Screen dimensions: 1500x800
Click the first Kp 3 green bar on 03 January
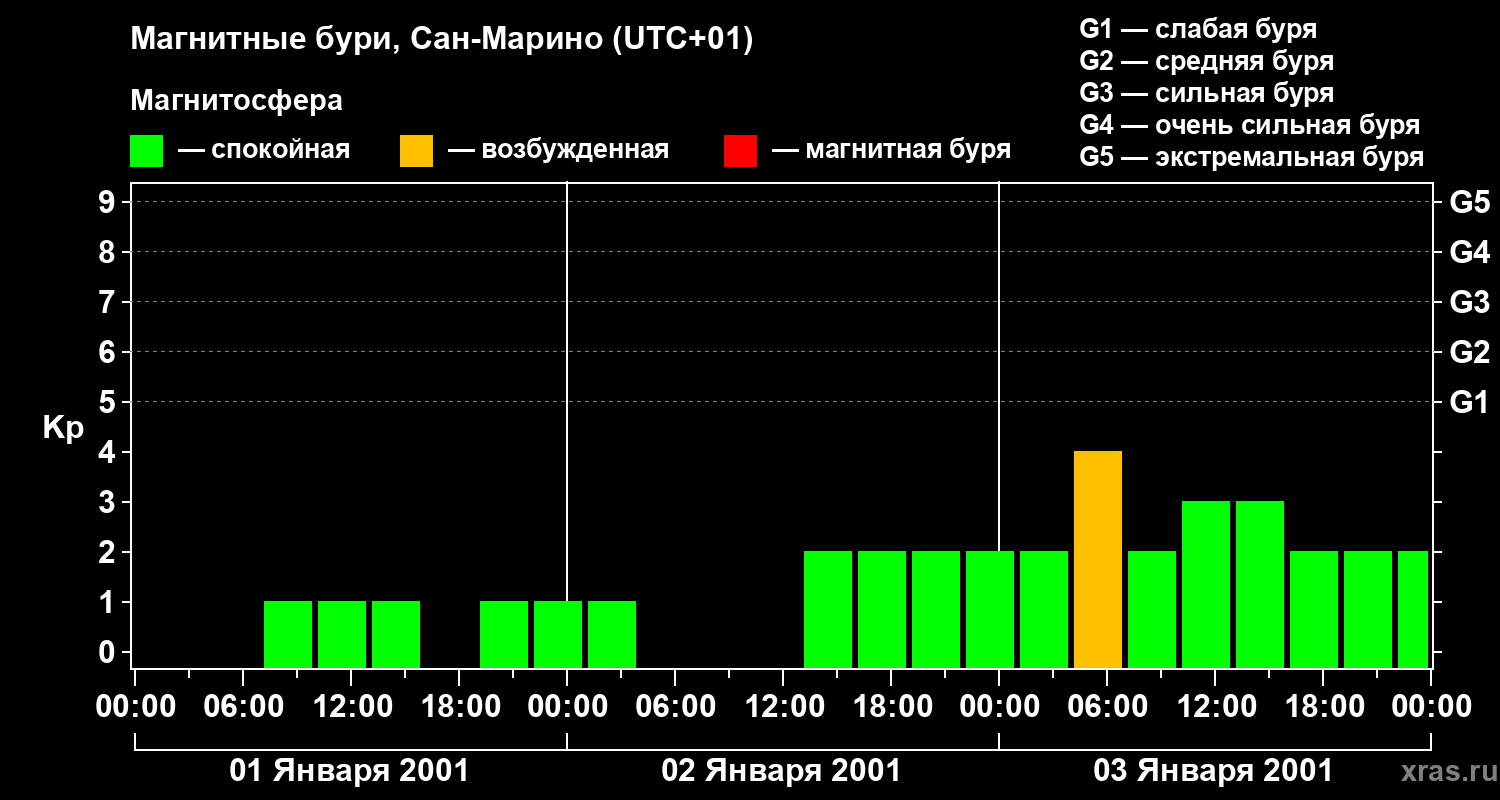(1206, 584)
